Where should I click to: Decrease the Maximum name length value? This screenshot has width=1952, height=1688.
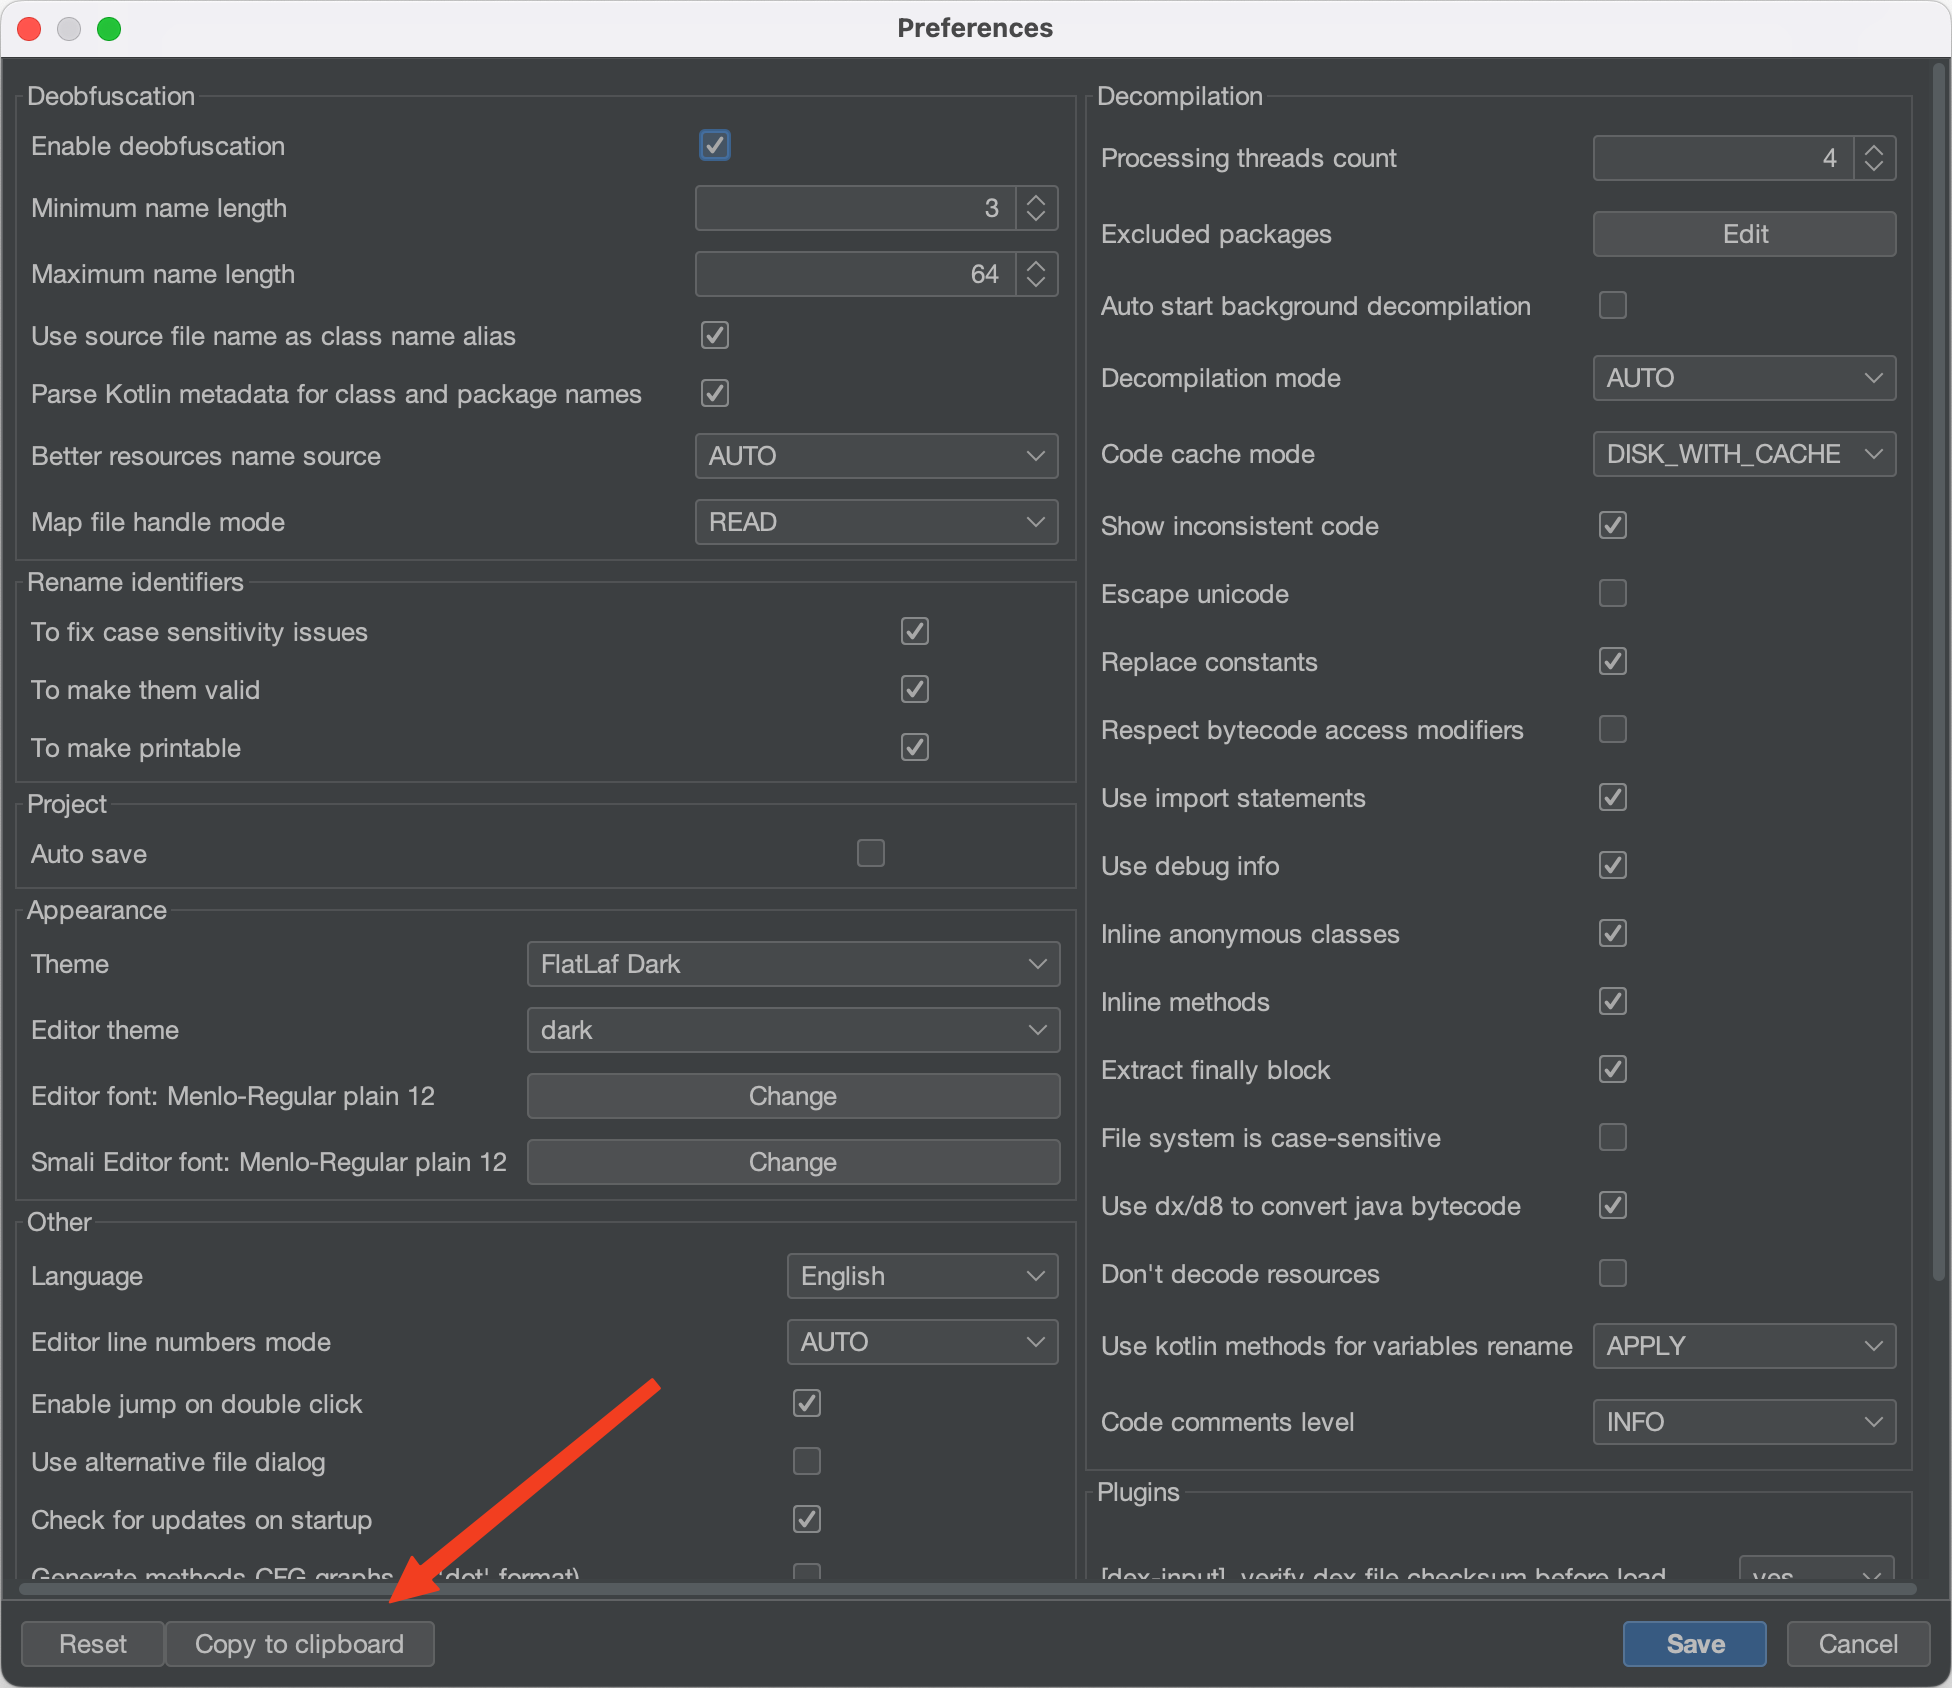1036,283
